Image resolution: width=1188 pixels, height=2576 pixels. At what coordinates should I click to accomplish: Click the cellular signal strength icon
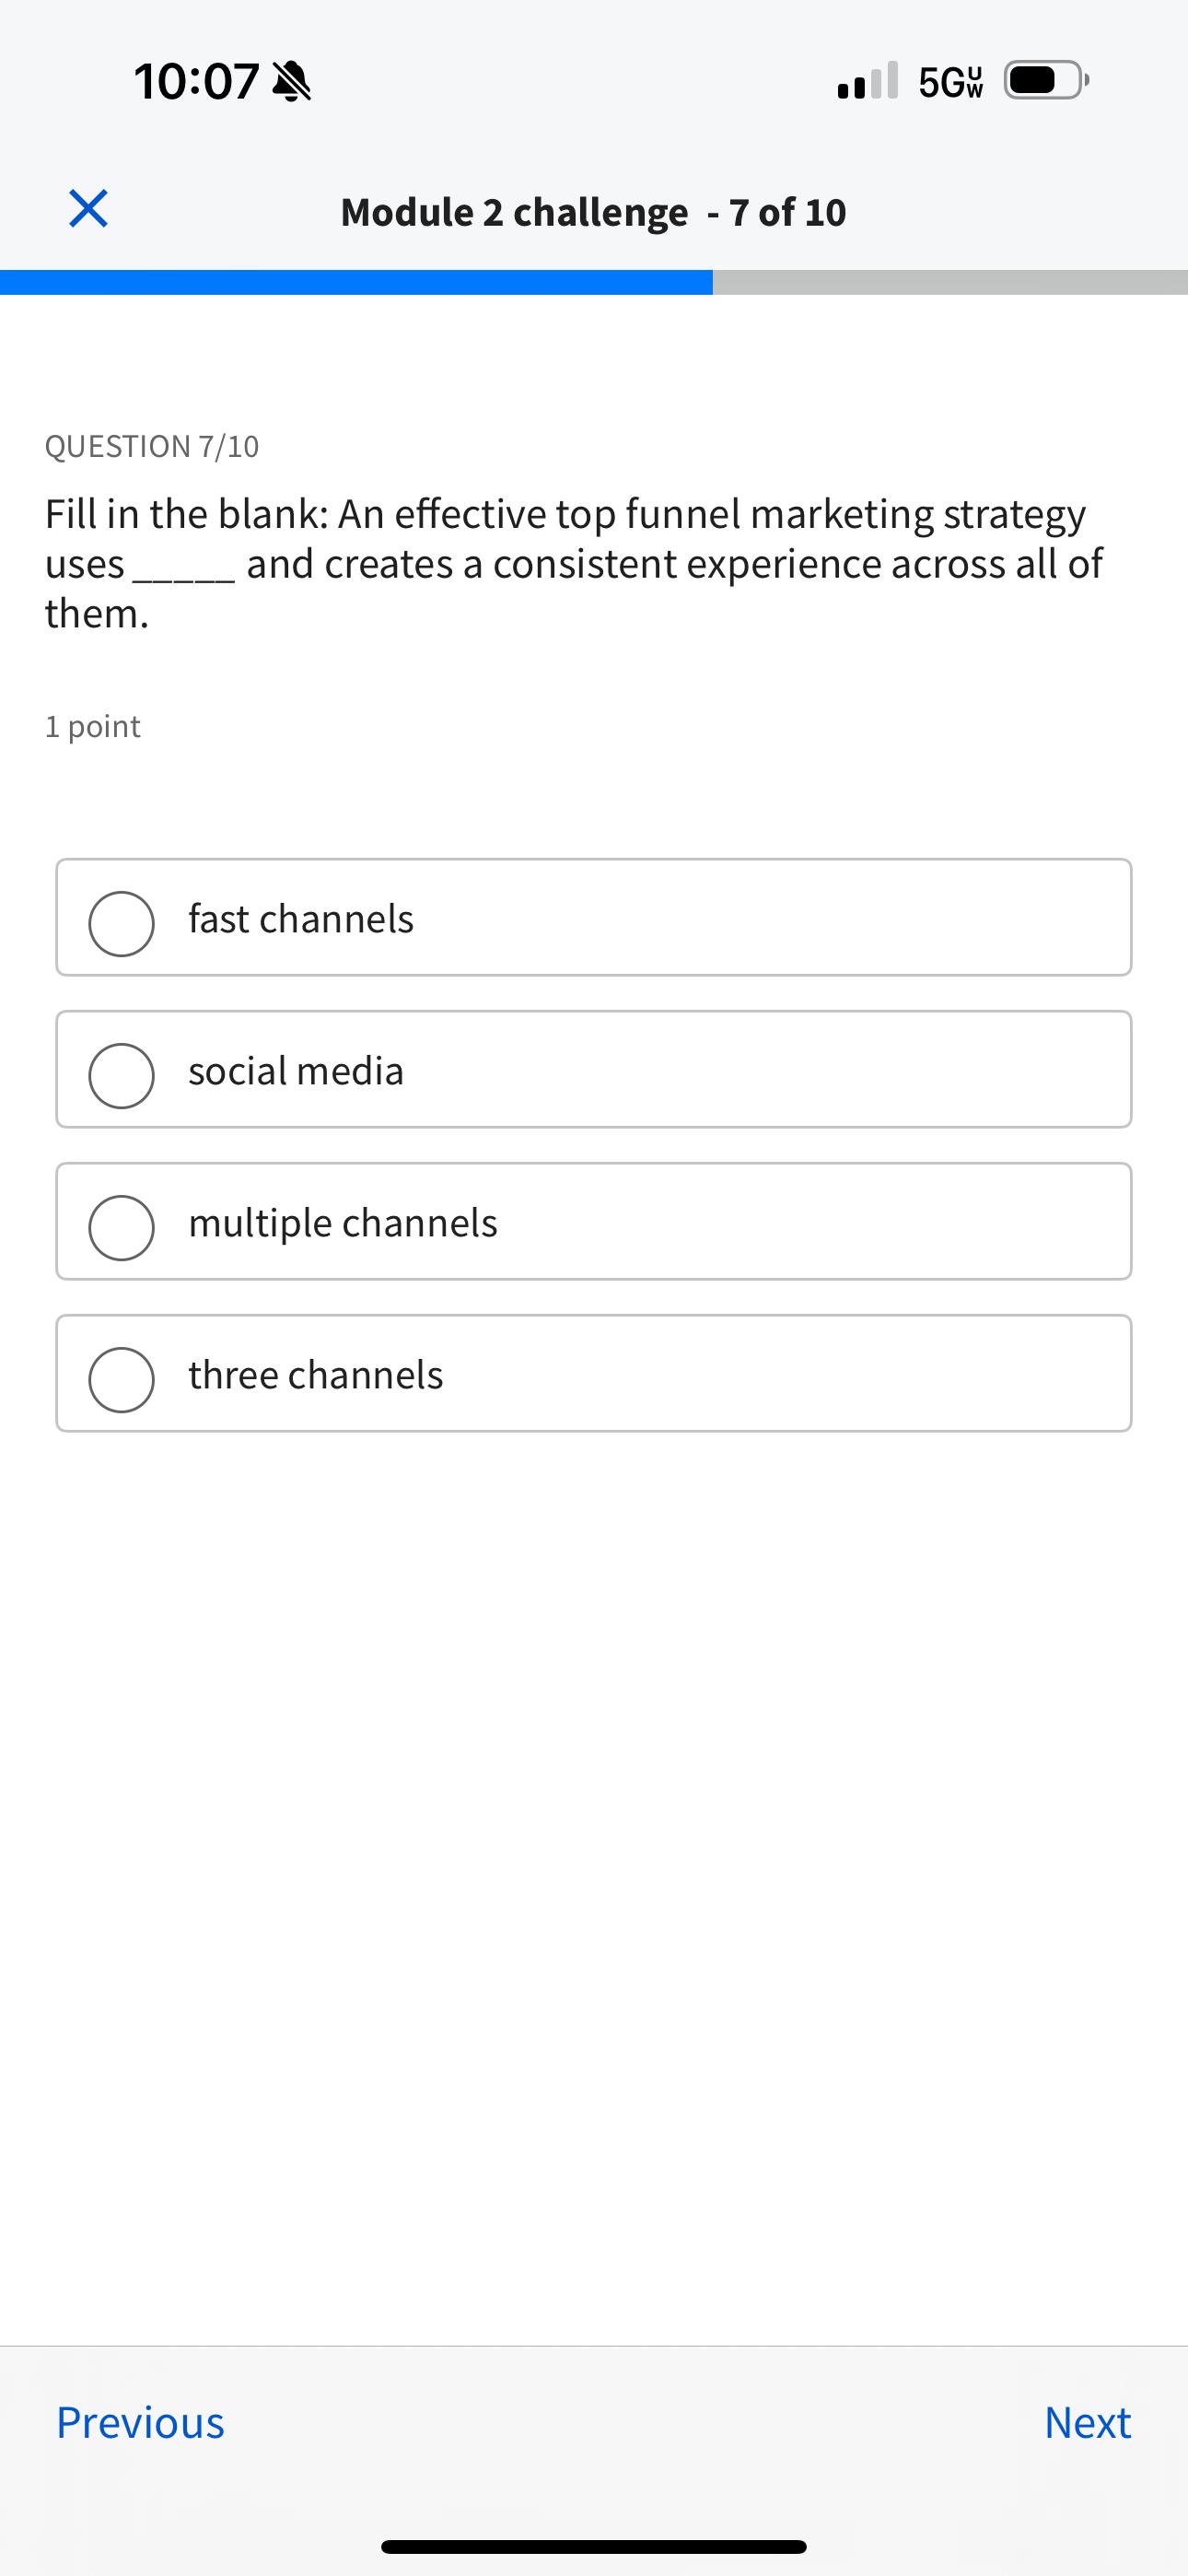[x=864, y=84]
